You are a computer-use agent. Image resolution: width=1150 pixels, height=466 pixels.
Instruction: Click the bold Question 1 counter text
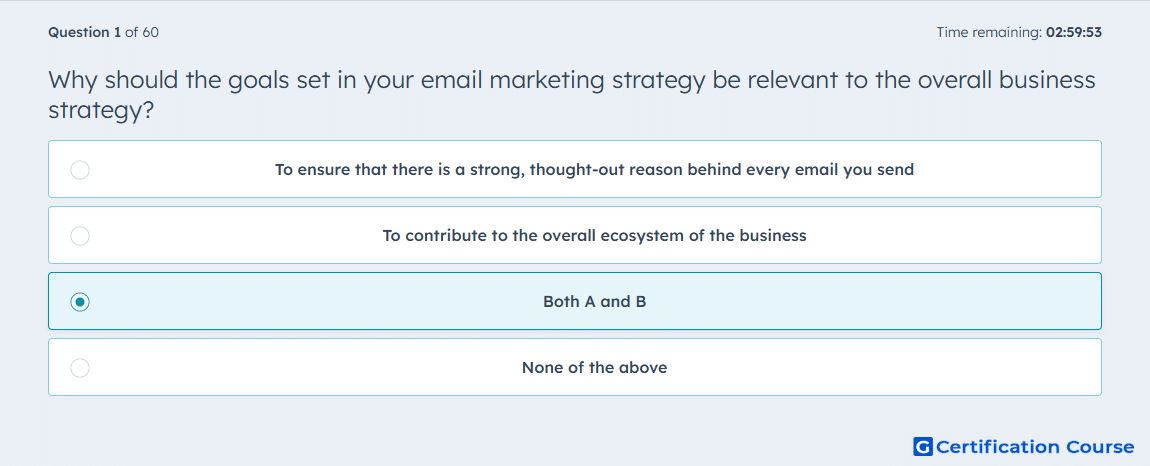(x=84, y=32)
